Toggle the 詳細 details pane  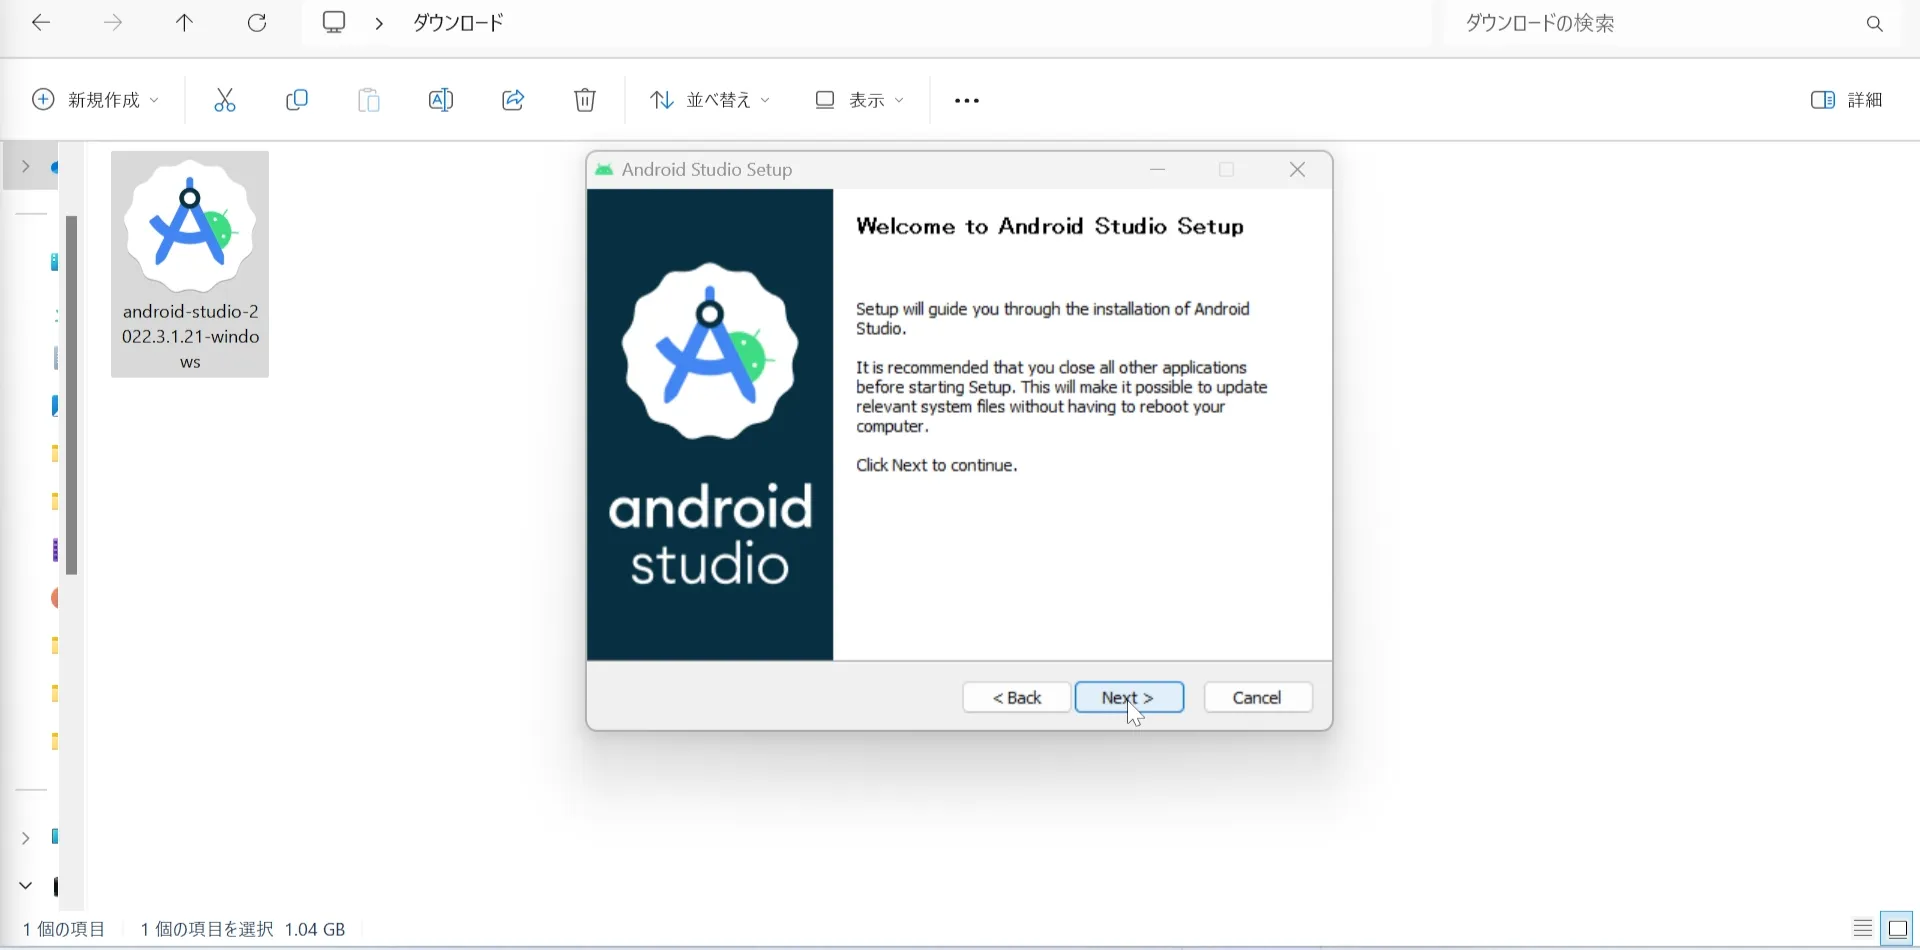pyautogui.click(x=1847, y=100)
